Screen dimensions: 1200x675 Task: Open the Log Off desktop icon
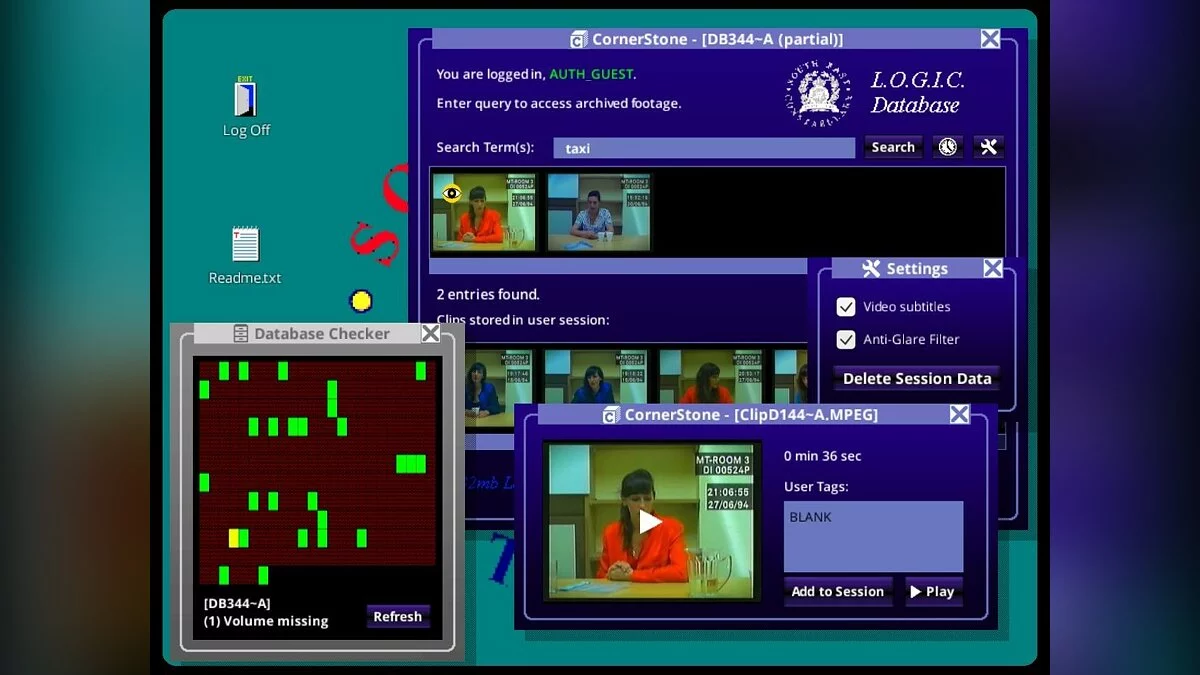(246, 108)
